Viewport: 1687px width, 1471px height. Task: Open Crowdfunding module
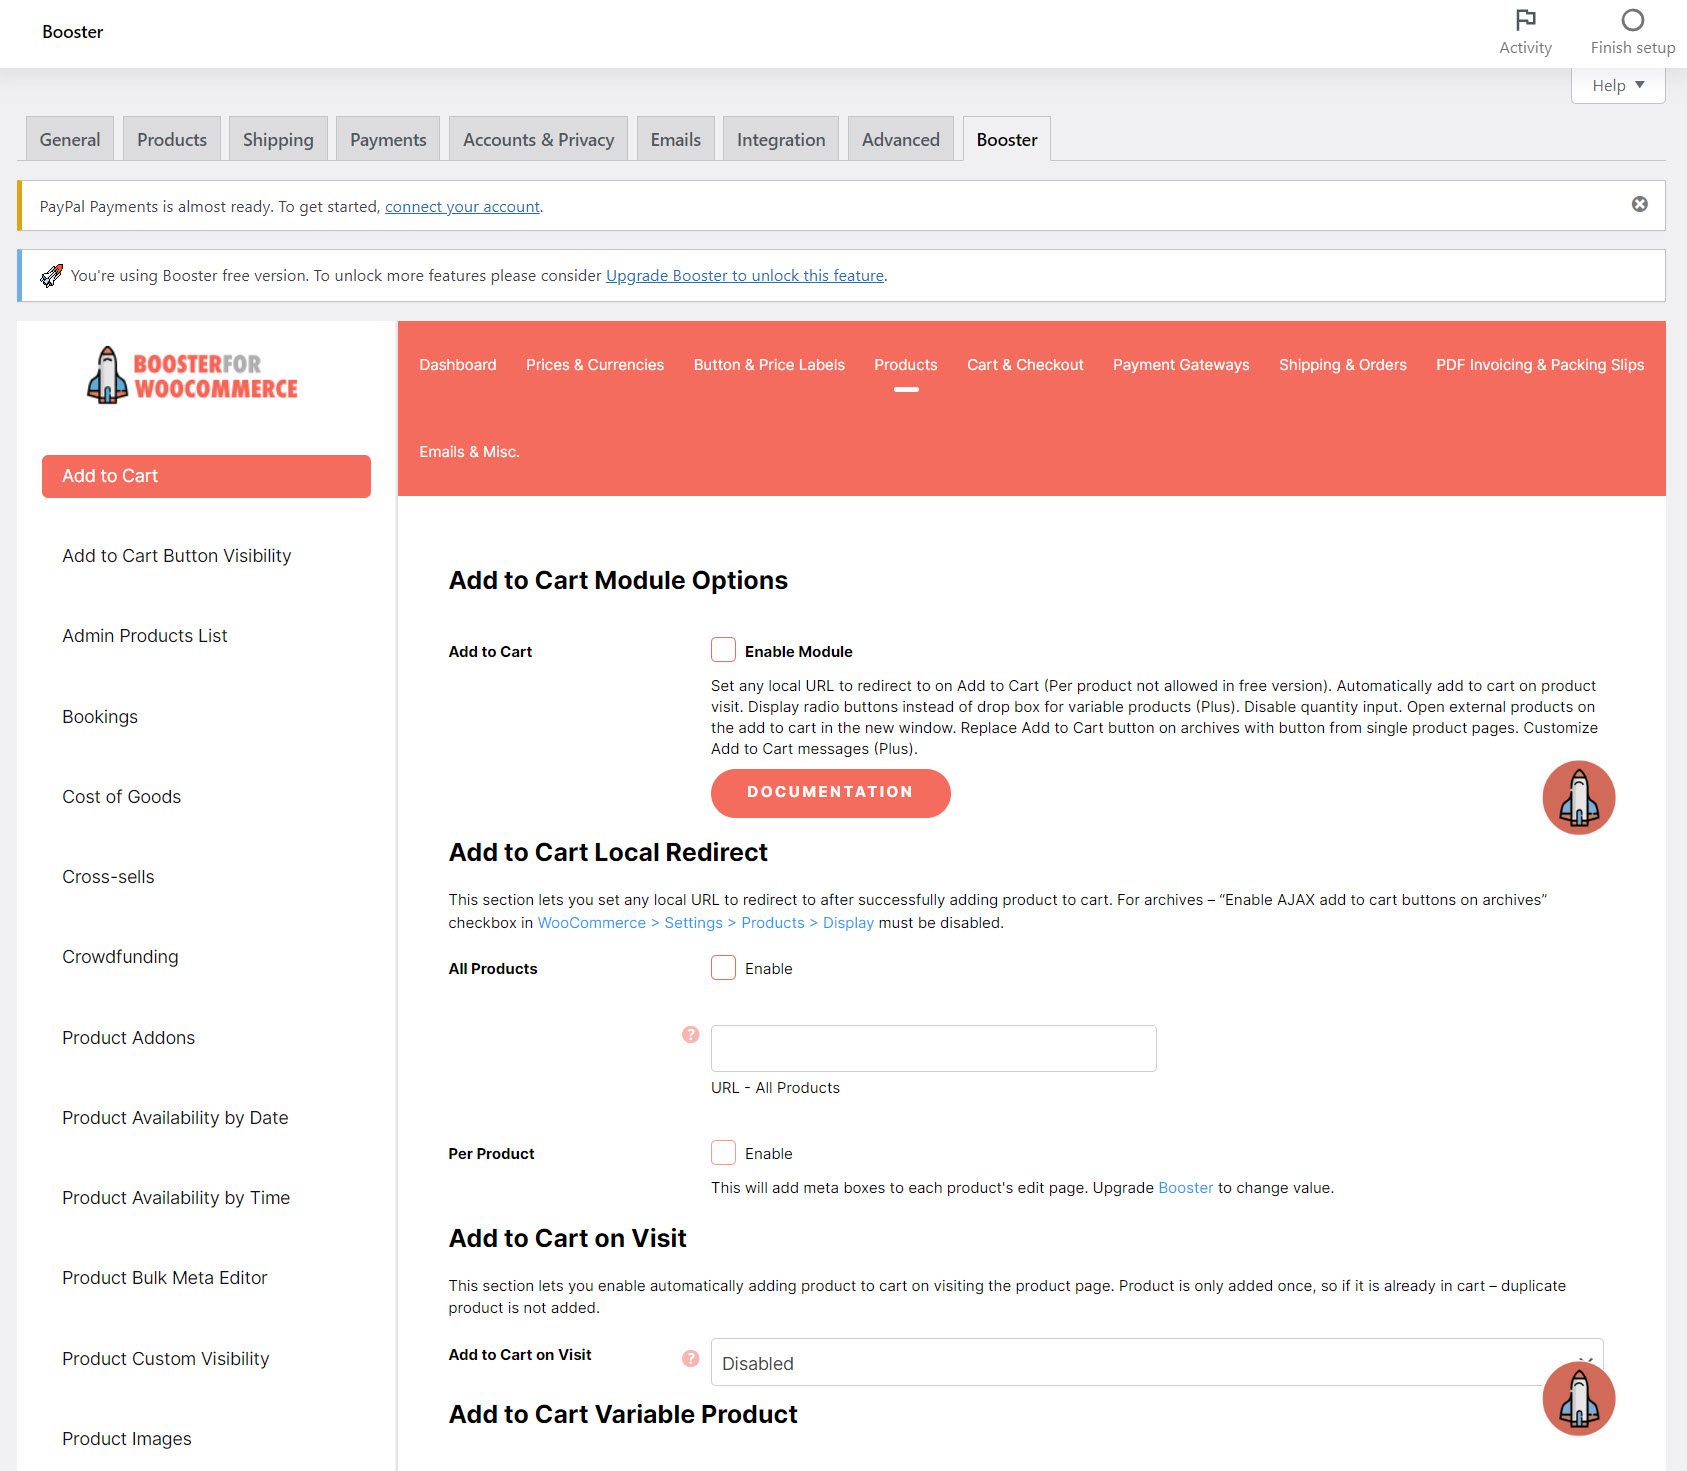point(120,957)
